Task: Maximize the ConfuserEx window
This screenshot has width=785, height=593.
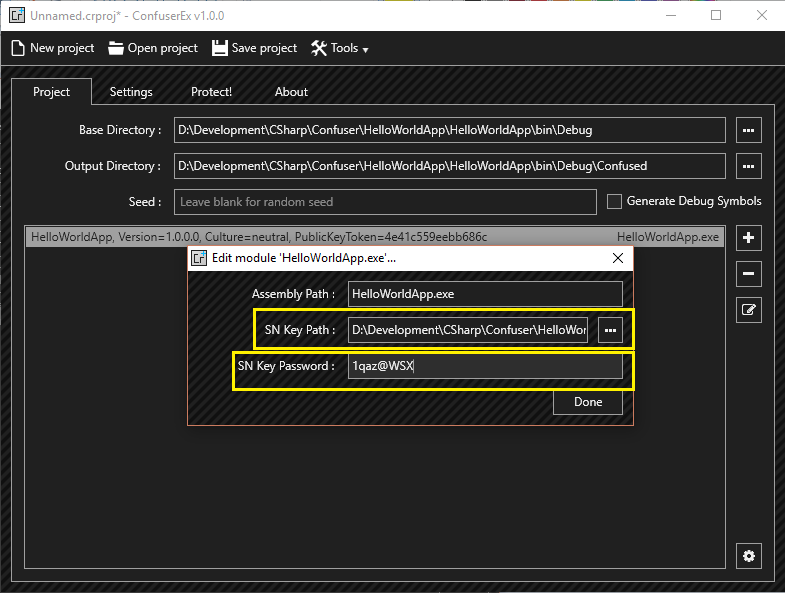Action: click(716, 16)
